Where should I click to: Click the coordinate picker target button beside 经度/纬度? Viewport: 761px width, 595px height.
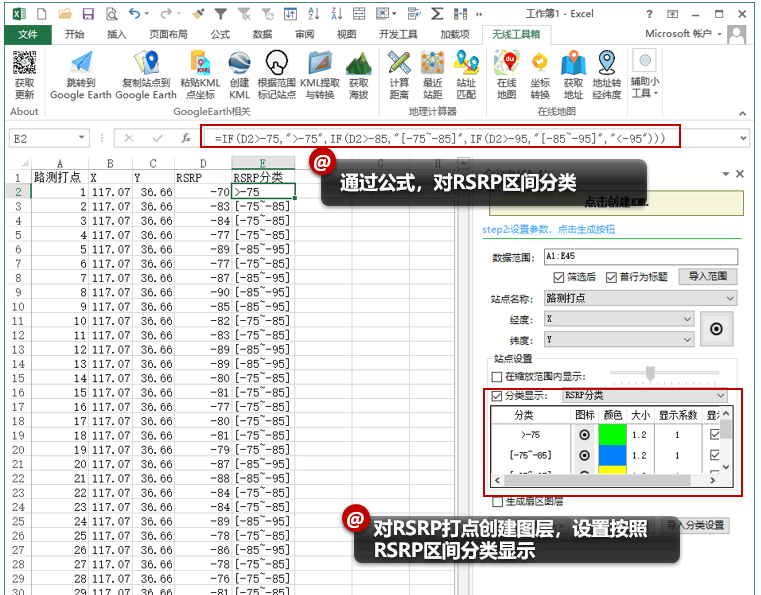[x=716, y=329]
